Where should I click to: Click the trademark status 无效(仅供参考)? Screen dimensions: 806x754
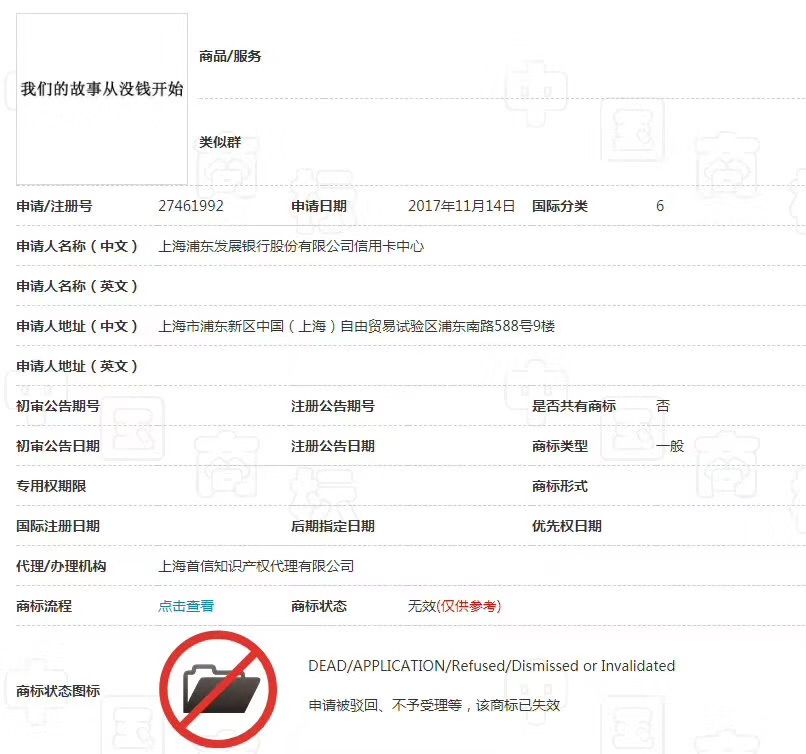click(454, 606)
